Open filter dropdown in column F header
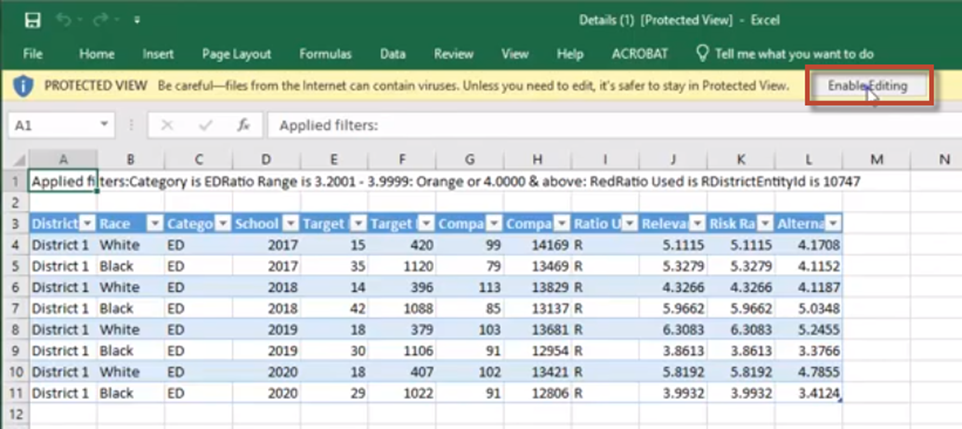 coord(426,223)
